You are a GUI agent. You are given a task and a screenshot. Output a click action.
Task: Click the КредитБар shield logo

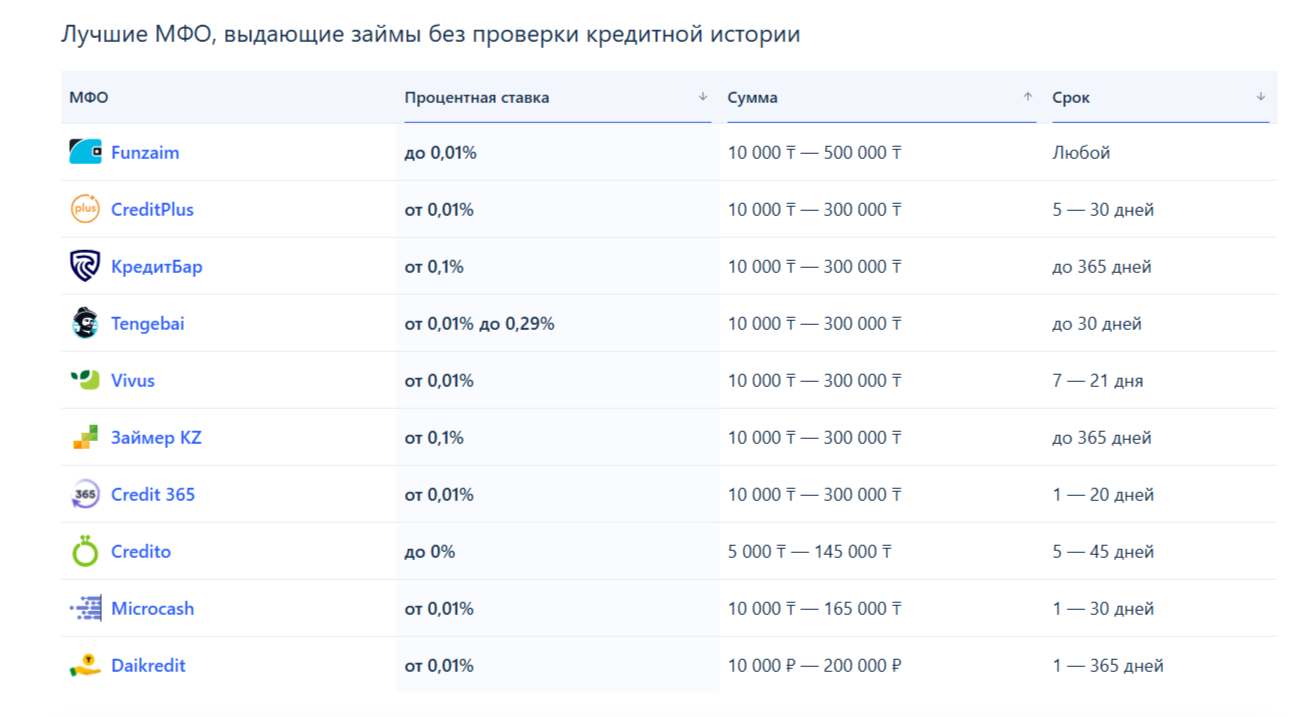(x=85, y=267)
